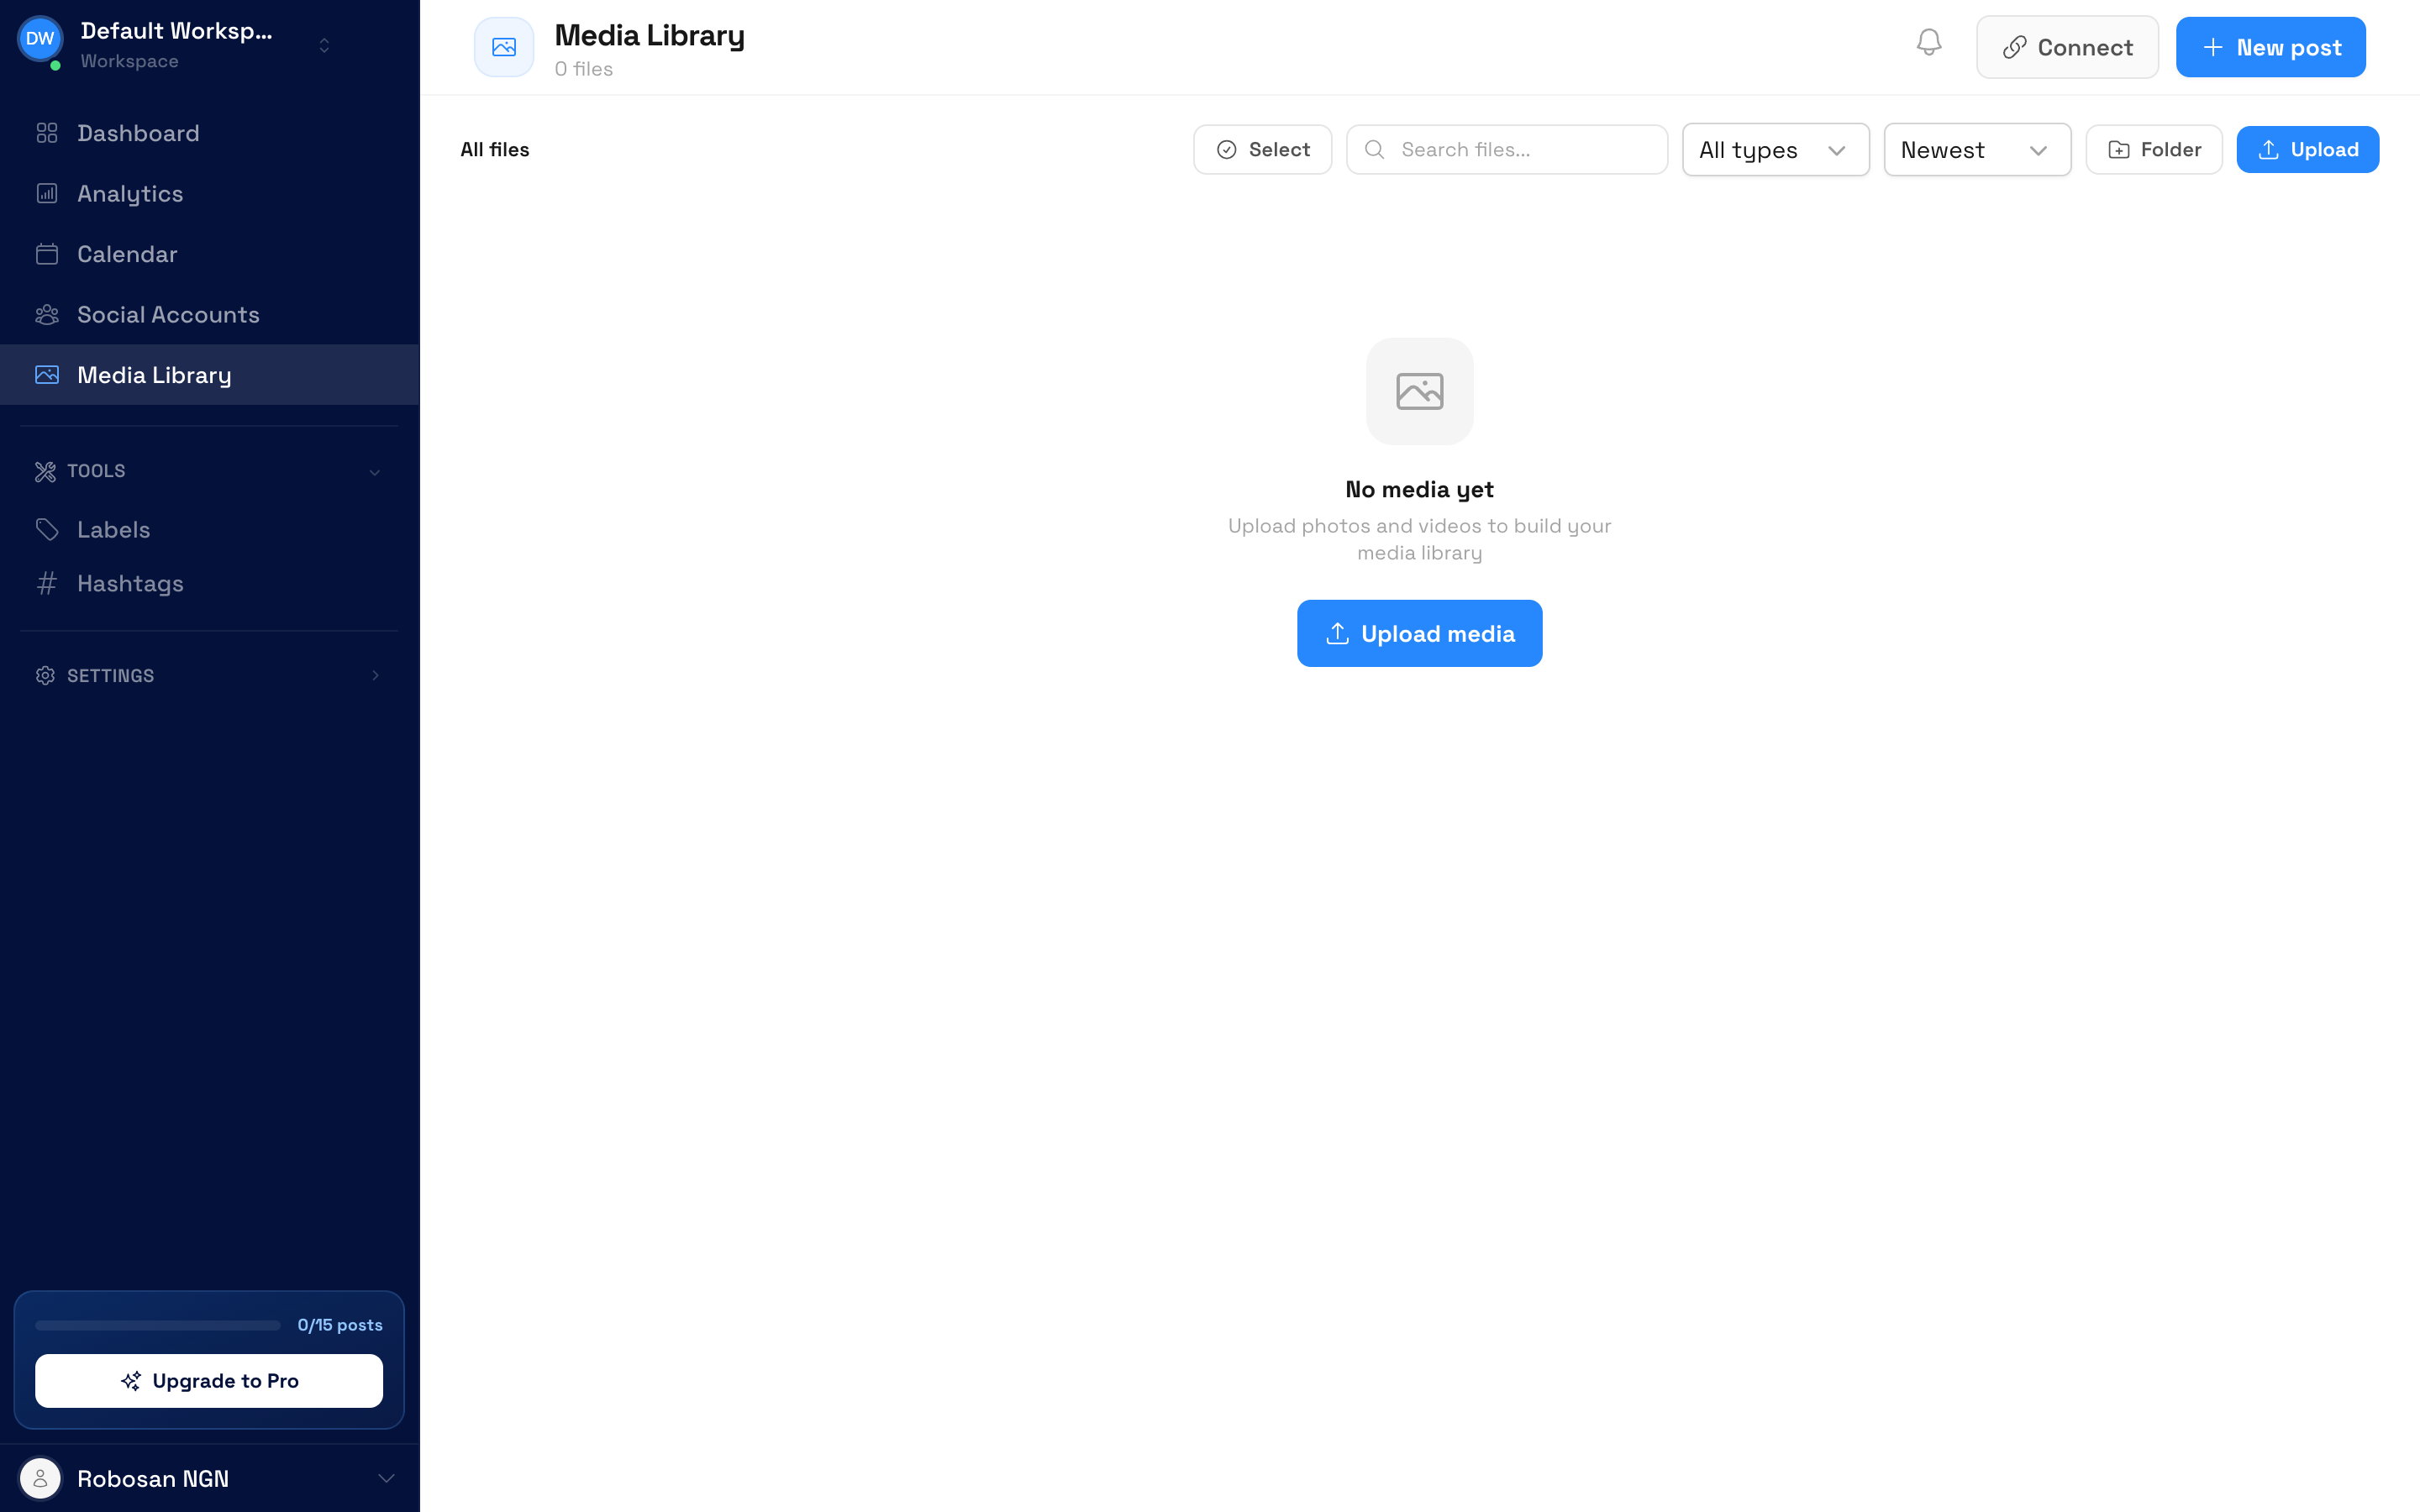Click the Robosan NGN user avatar icon

40,1478
